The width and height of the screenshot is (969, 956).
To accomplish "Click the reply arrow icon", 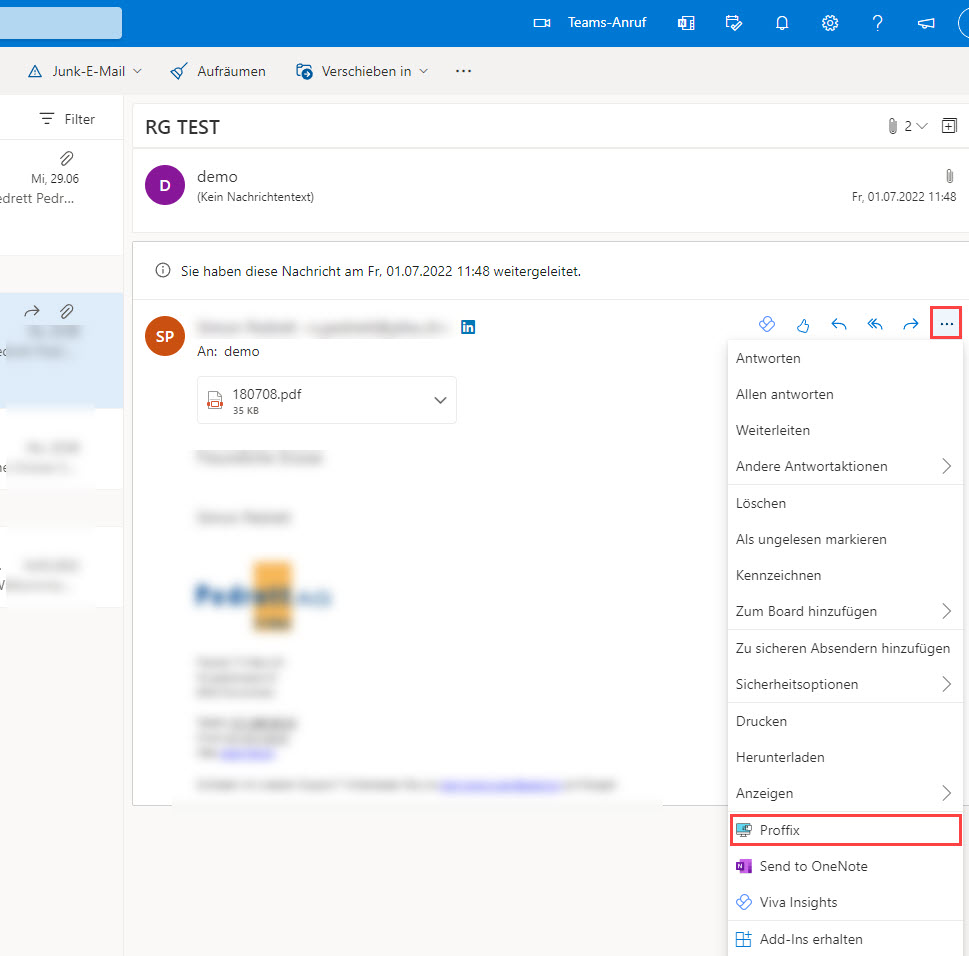I will 839,324.
